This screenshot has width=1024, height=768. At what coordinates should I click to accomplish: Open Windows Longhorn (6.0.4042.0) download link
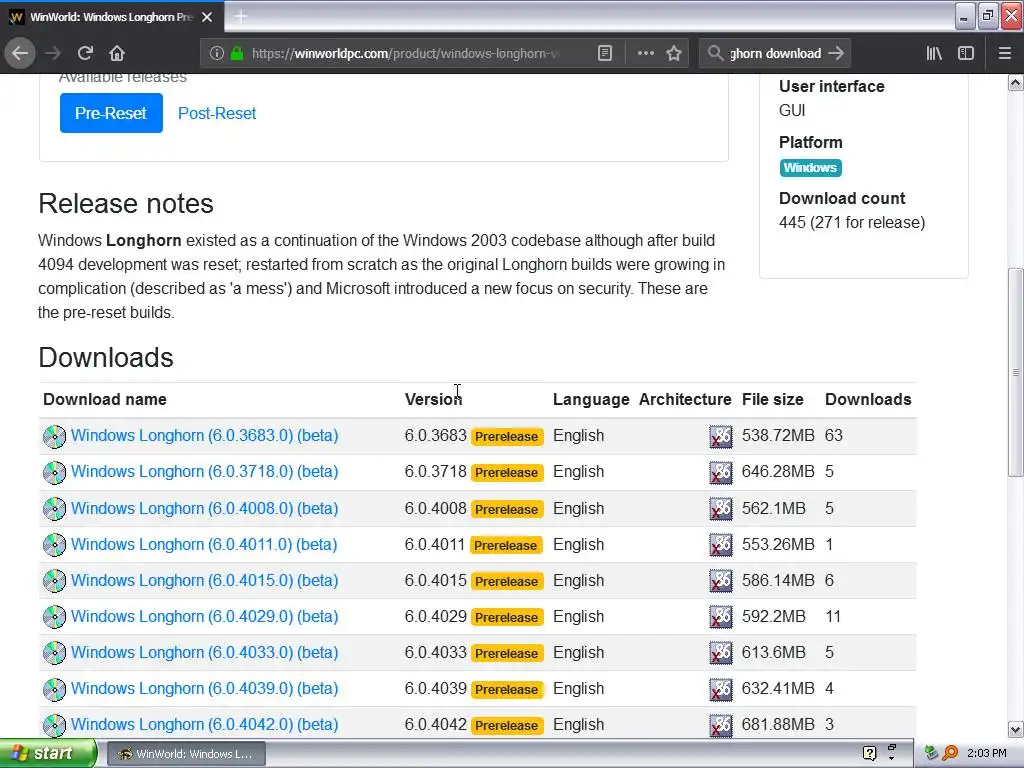[204, 724]
